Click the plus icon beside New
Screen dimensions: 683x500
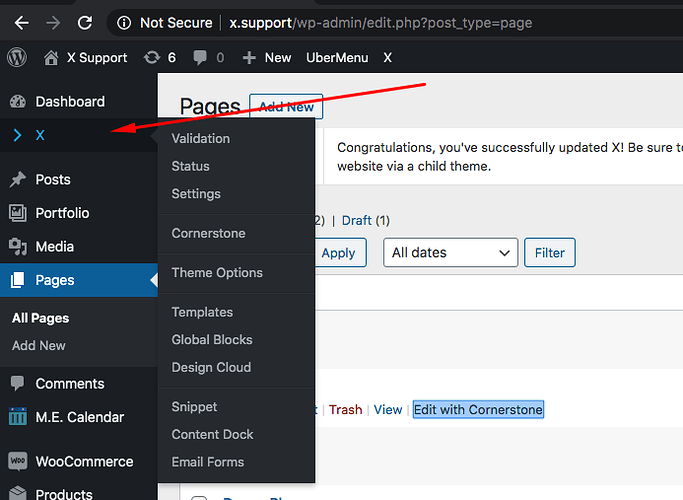click(x=249, y=57)
